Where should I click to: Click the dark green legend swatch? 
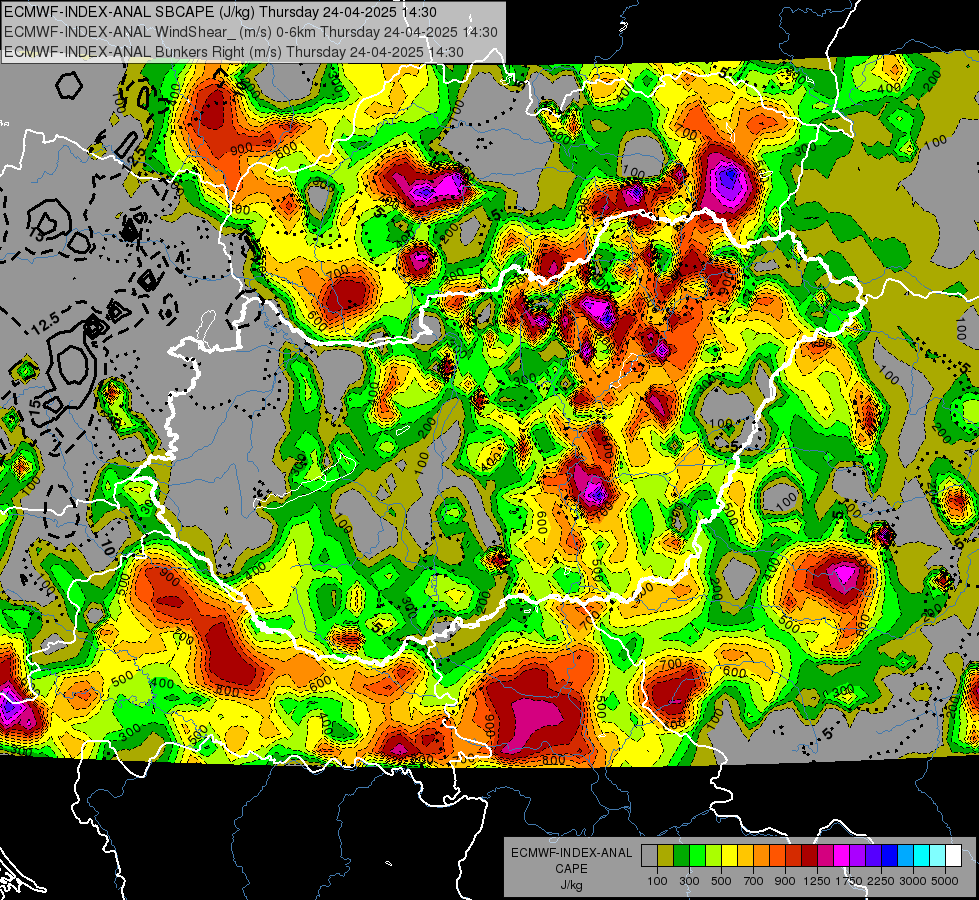tap(681, 855)
